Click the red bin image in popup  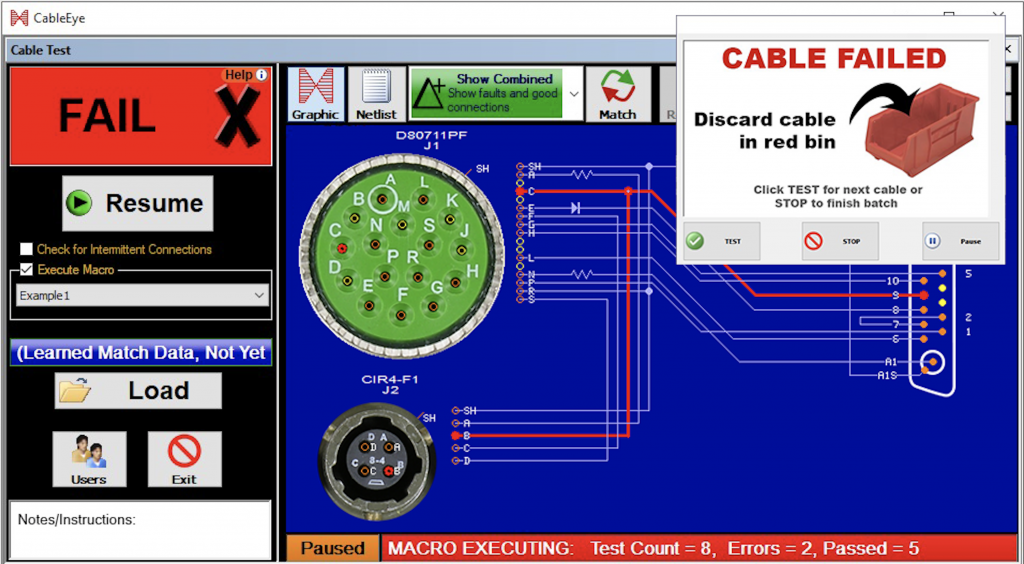coord(921,129)
